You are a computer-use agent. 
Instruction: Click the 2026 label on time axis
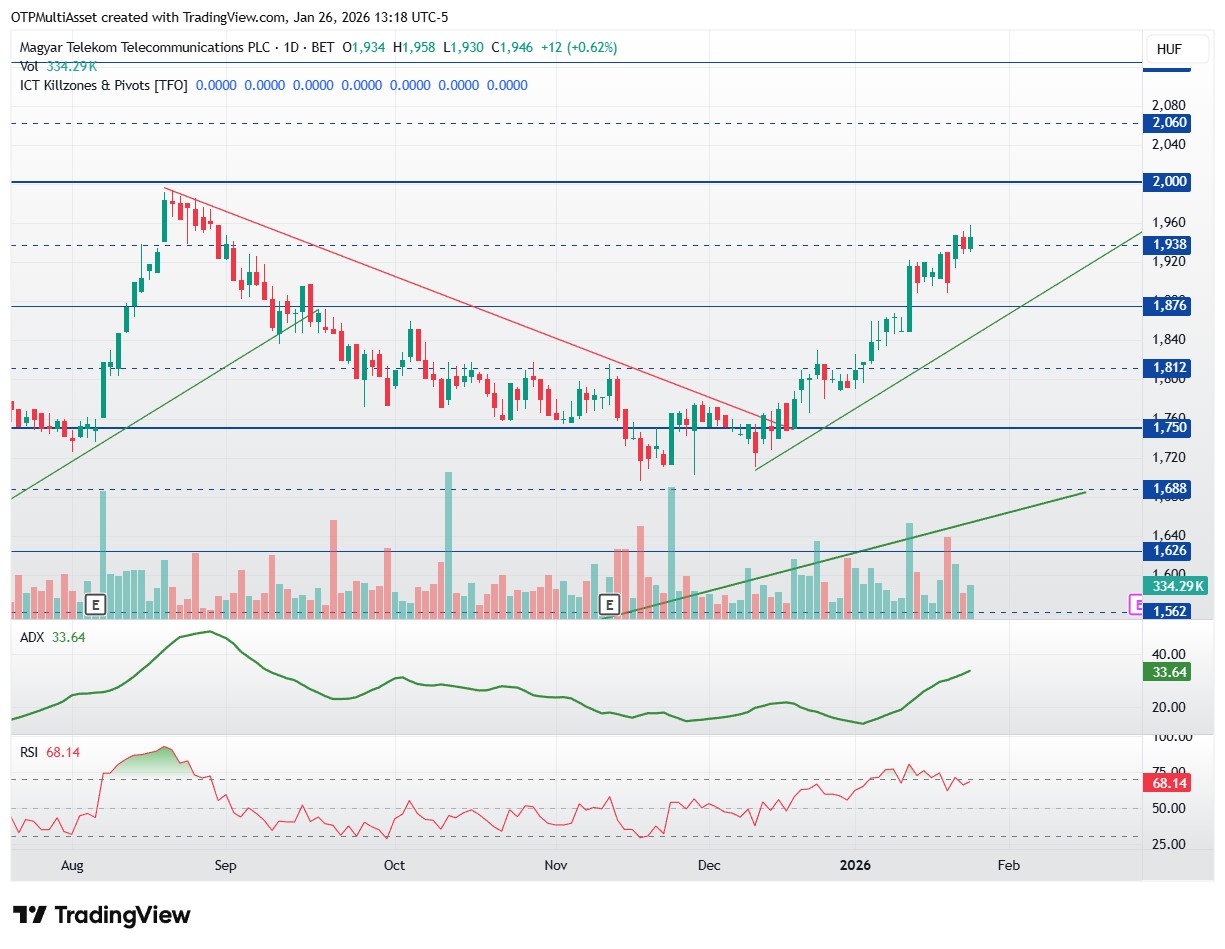[855, 866]
